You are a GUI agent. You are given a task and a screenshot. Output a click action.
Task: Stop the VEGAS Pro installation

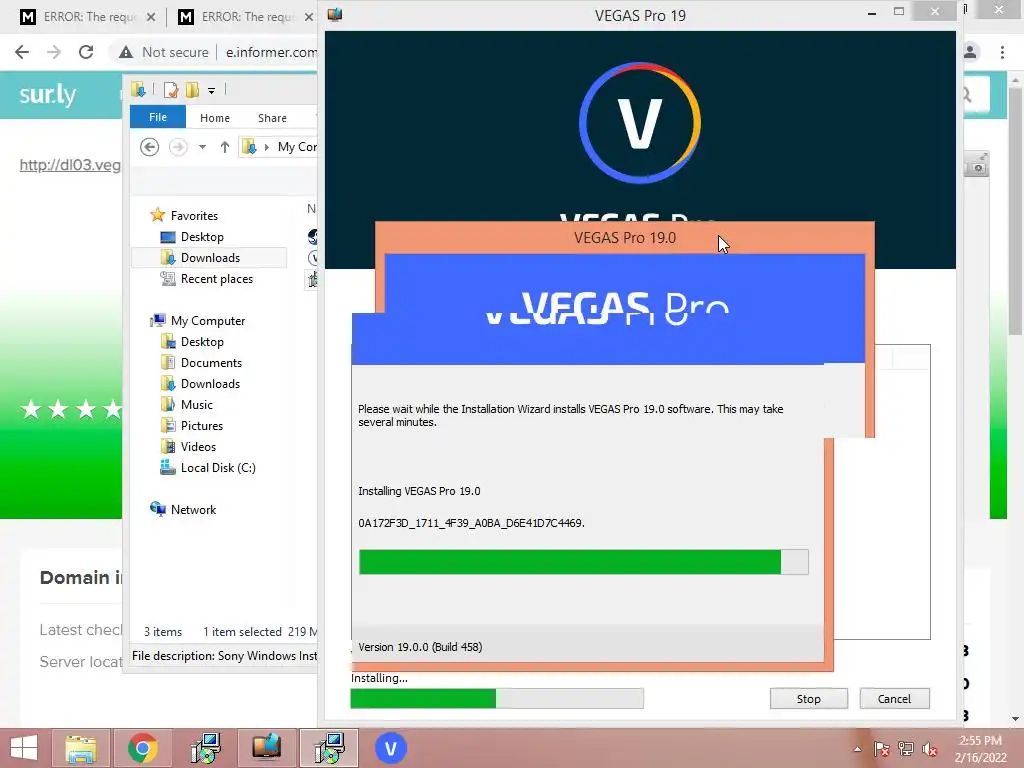click(808, 699)
